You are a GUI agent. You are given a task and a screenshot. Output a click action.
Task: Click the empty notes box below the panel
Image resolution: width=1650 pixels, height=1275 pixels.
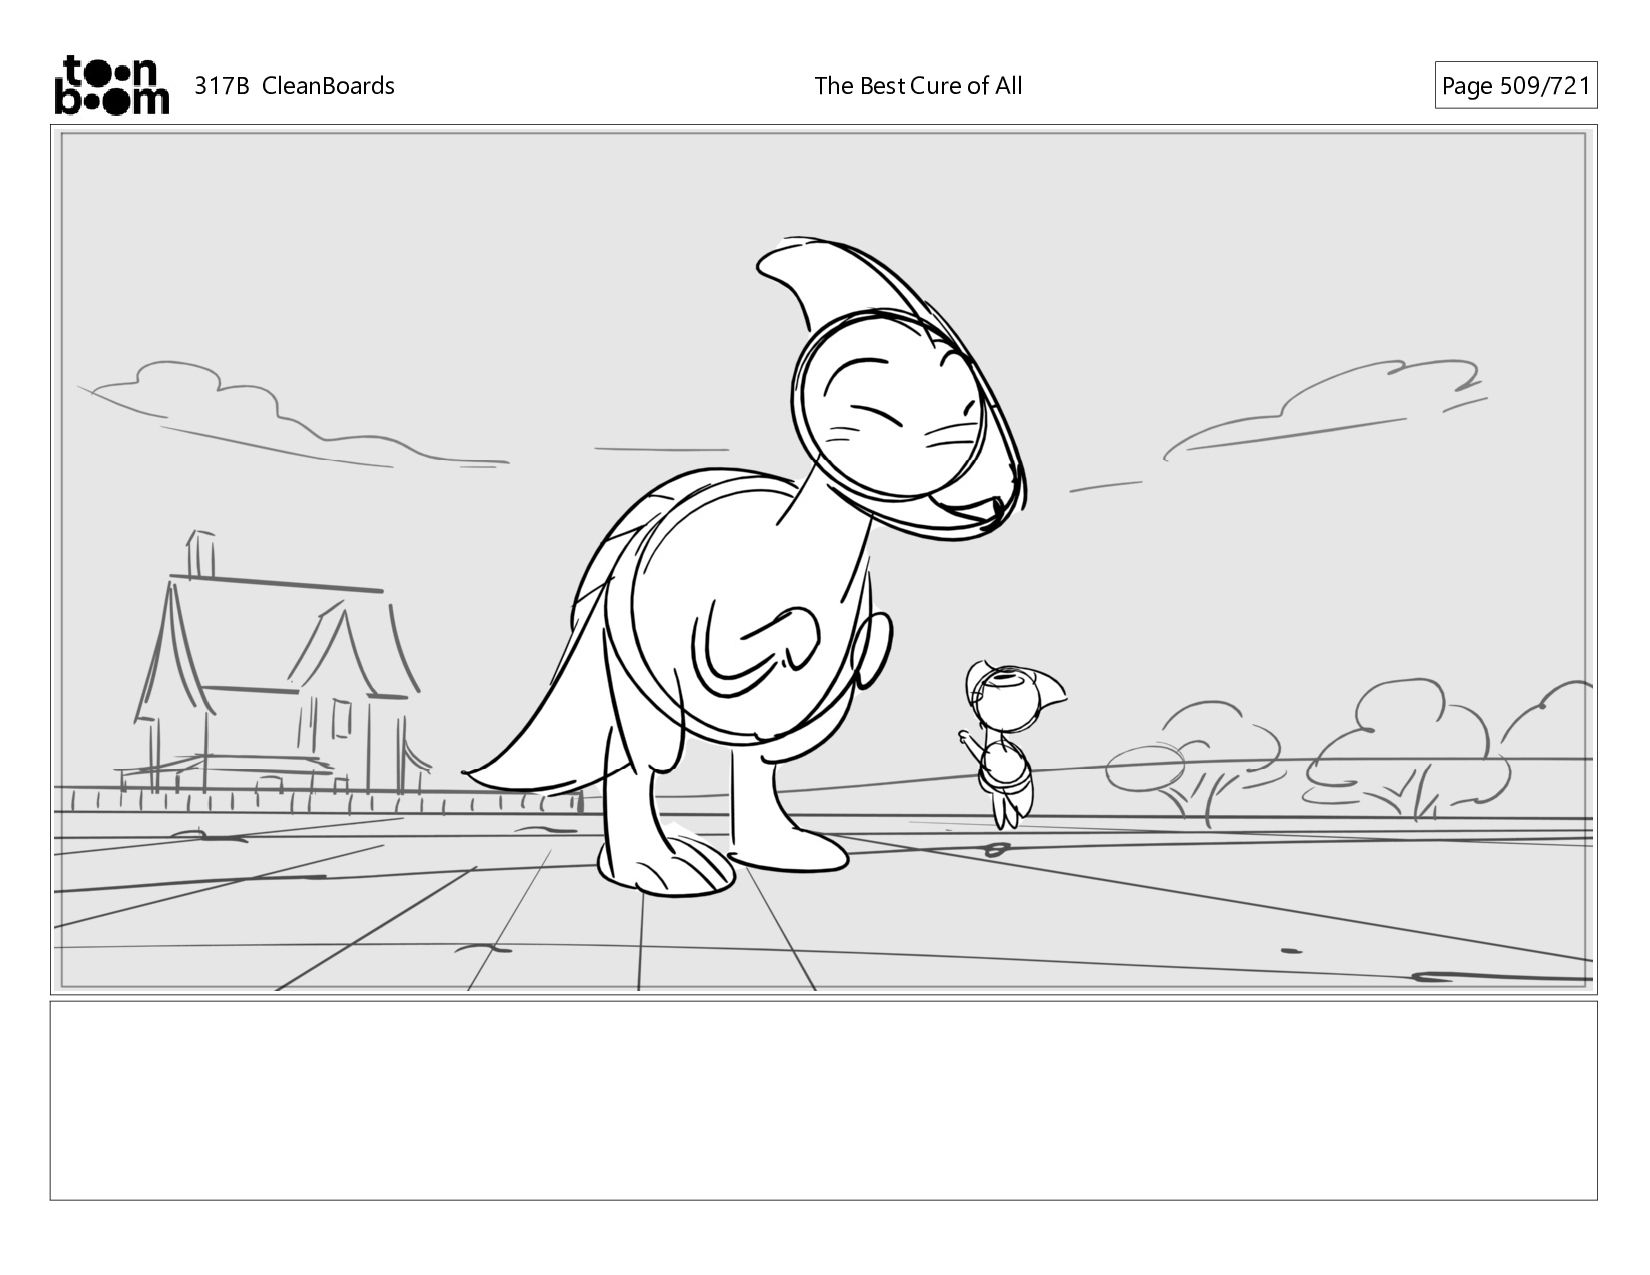click(823, 1100)
